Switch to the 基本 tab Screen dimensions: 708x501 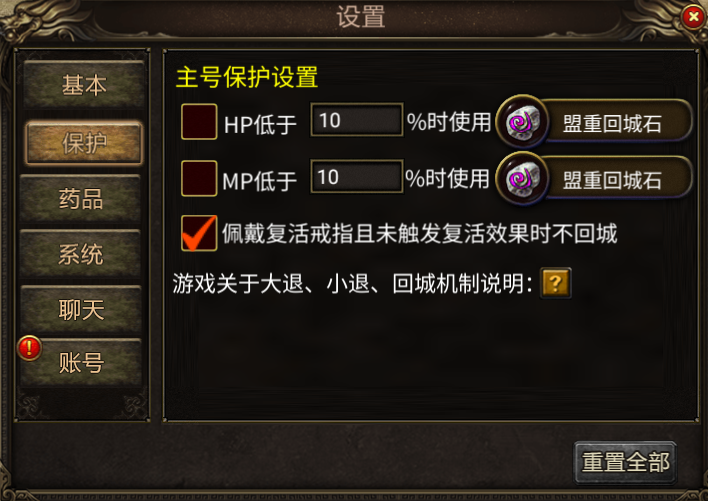(84, 84)
